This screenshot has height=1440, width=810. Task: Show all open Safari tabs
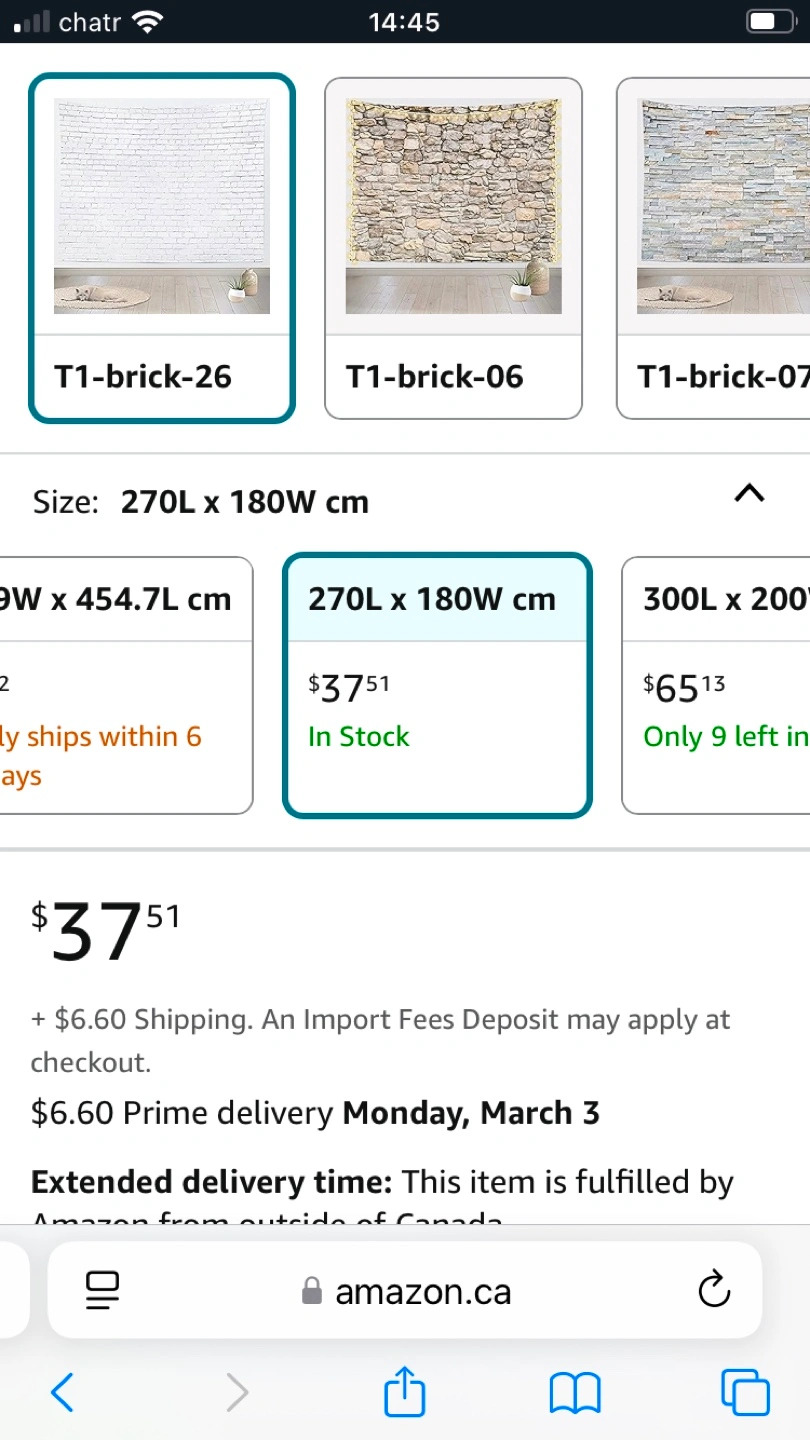point(745,1391)
